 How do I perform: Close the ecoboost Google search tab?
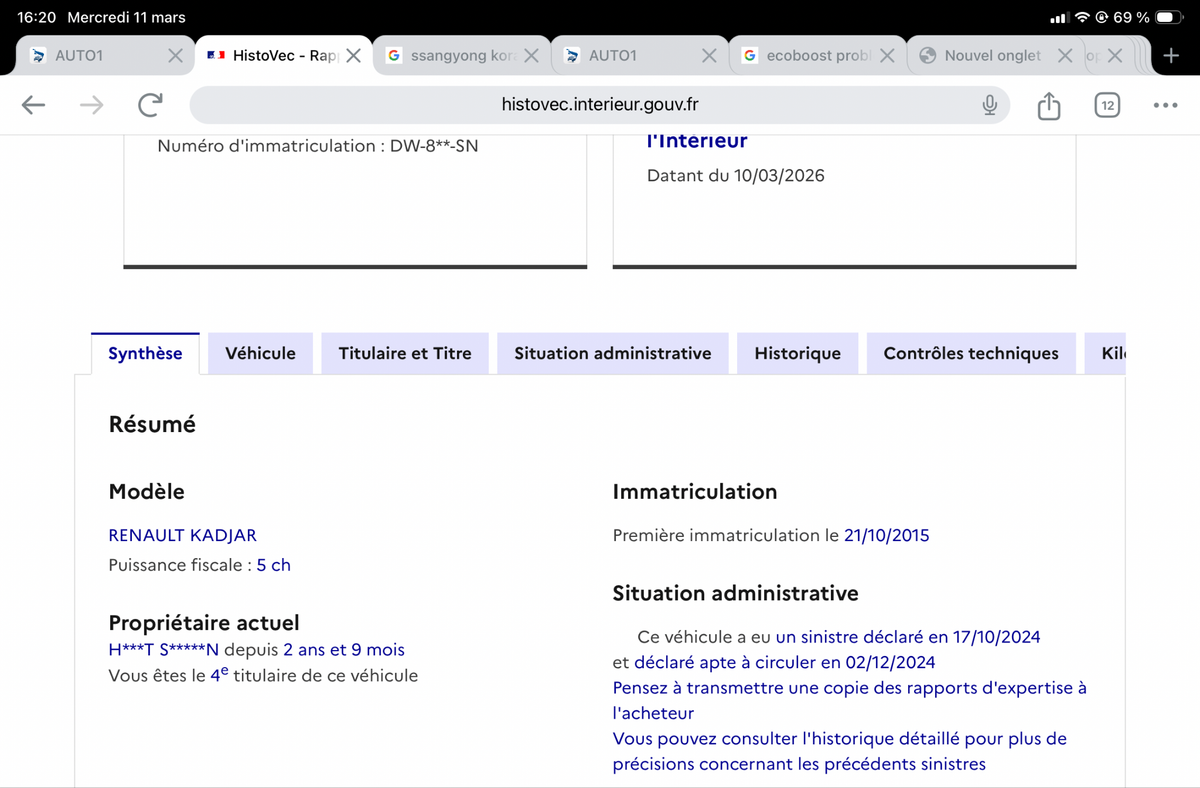[x=887, y=56]
